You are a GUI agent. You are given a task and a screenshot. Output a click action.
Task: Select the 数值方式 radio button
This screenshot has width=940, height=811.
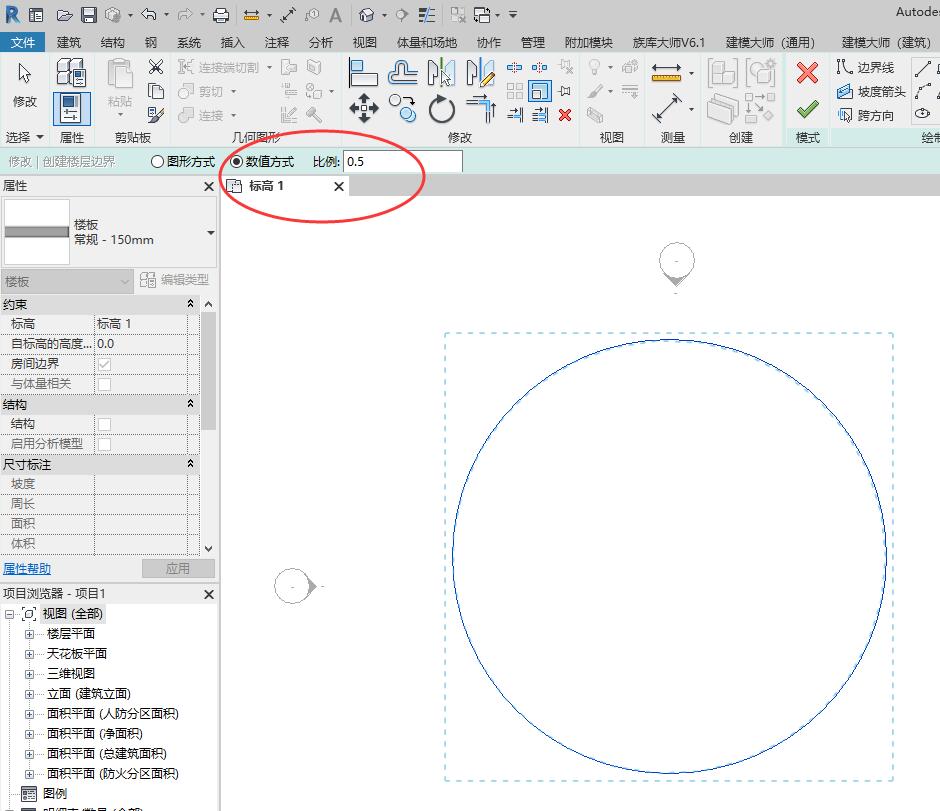(236, 161)
